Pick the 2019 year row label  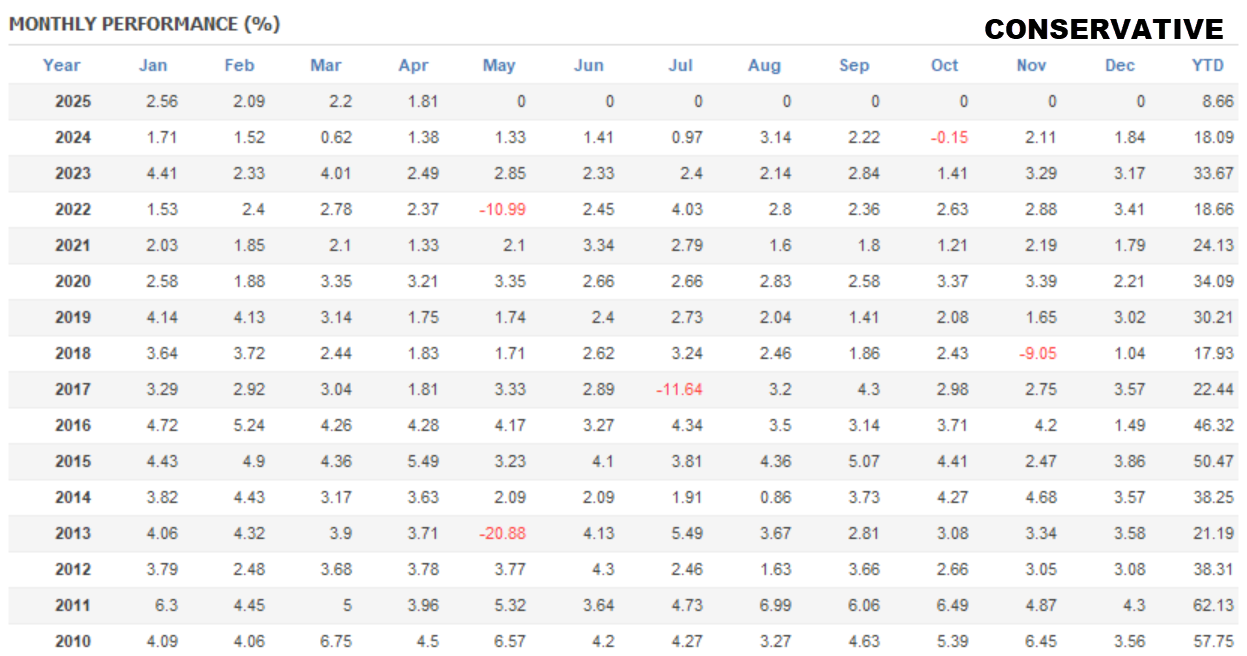pos(72,317)
